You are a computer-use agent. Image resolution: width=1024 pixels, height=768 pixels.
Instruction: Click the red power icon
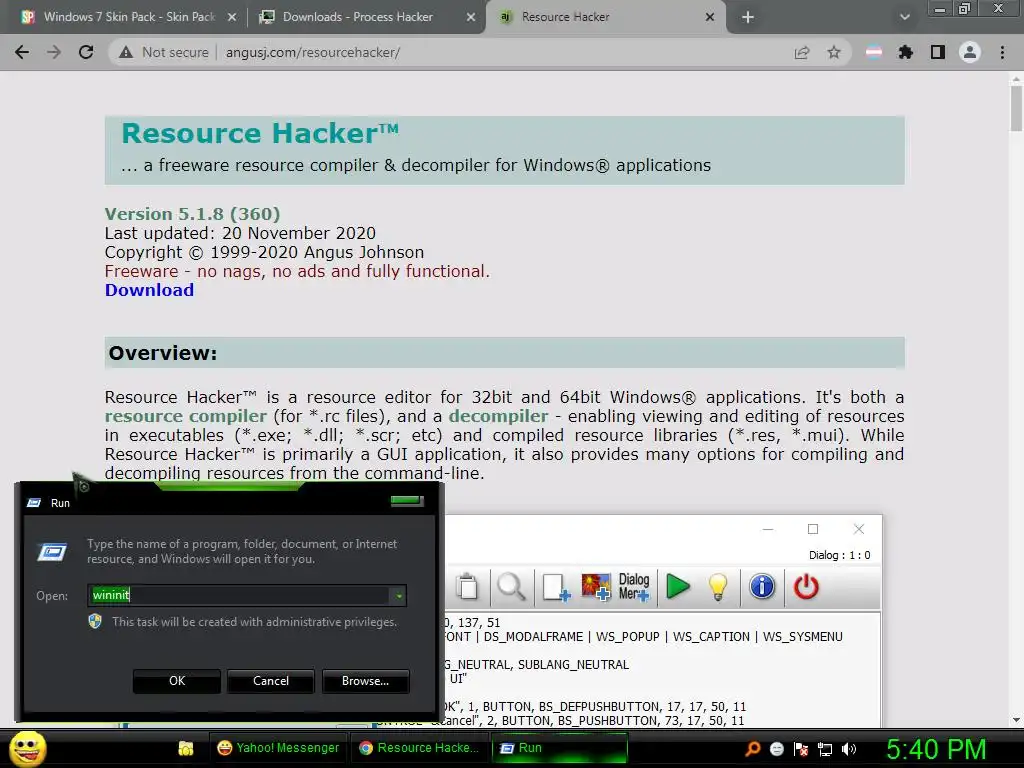[x=806, y=586]
